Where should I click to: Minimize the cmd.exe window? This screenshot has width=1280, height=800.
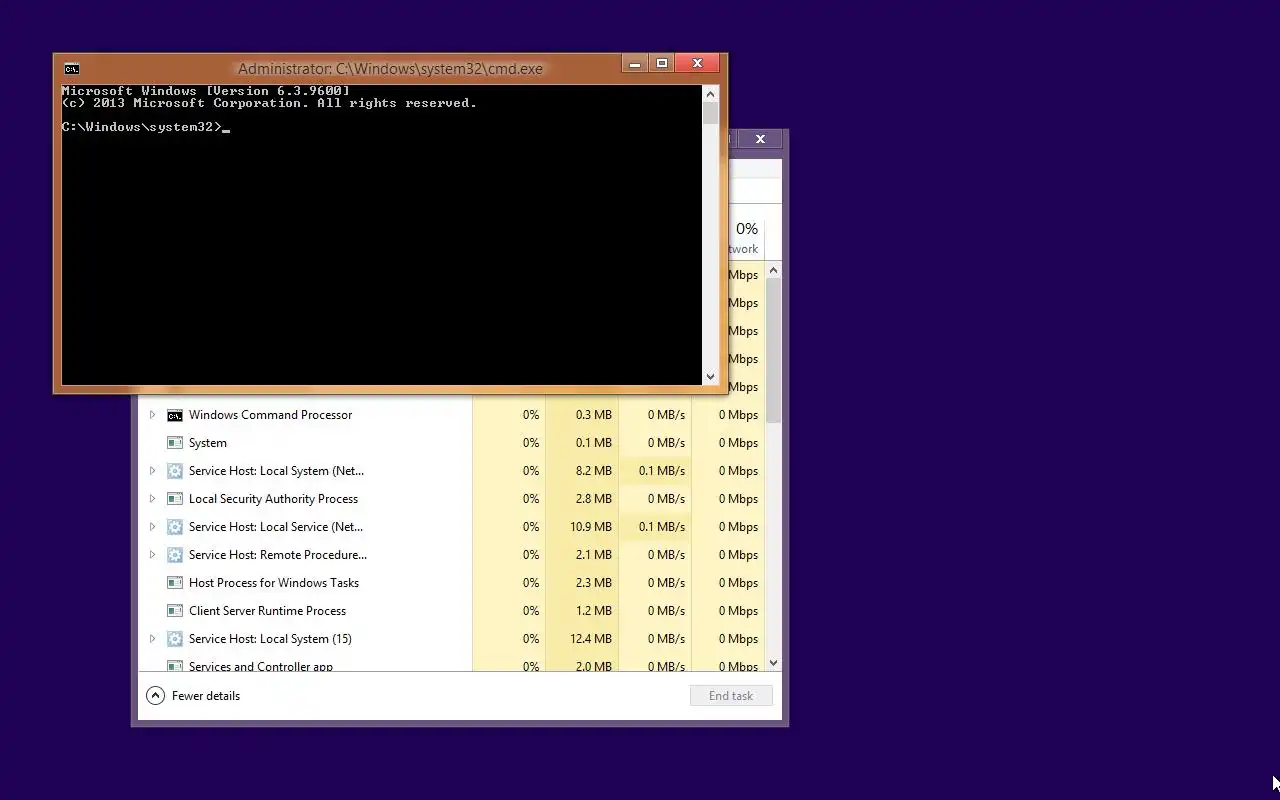pos(635,64)
